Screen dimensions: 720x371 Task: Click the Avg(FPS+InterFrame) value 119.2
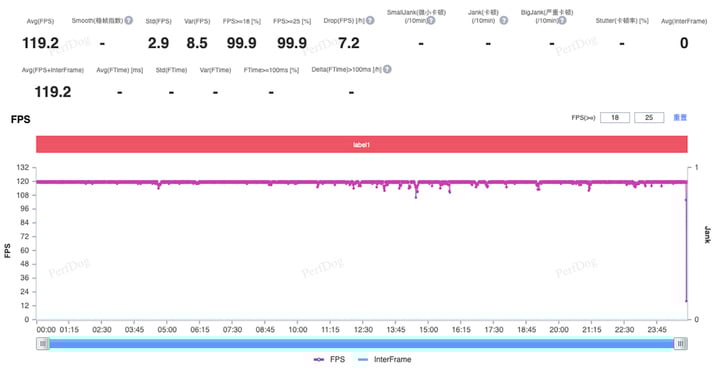coord(53,92)
